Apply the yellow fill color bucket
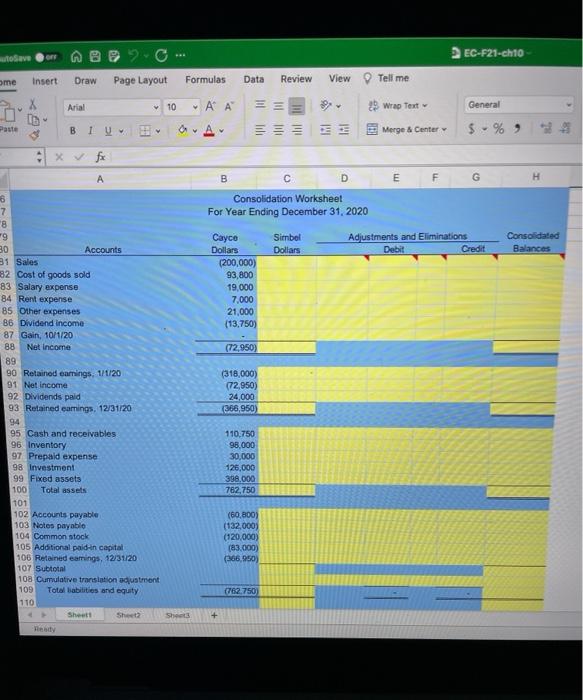Viewport: 583px width, 700px height. coord(183,130)
